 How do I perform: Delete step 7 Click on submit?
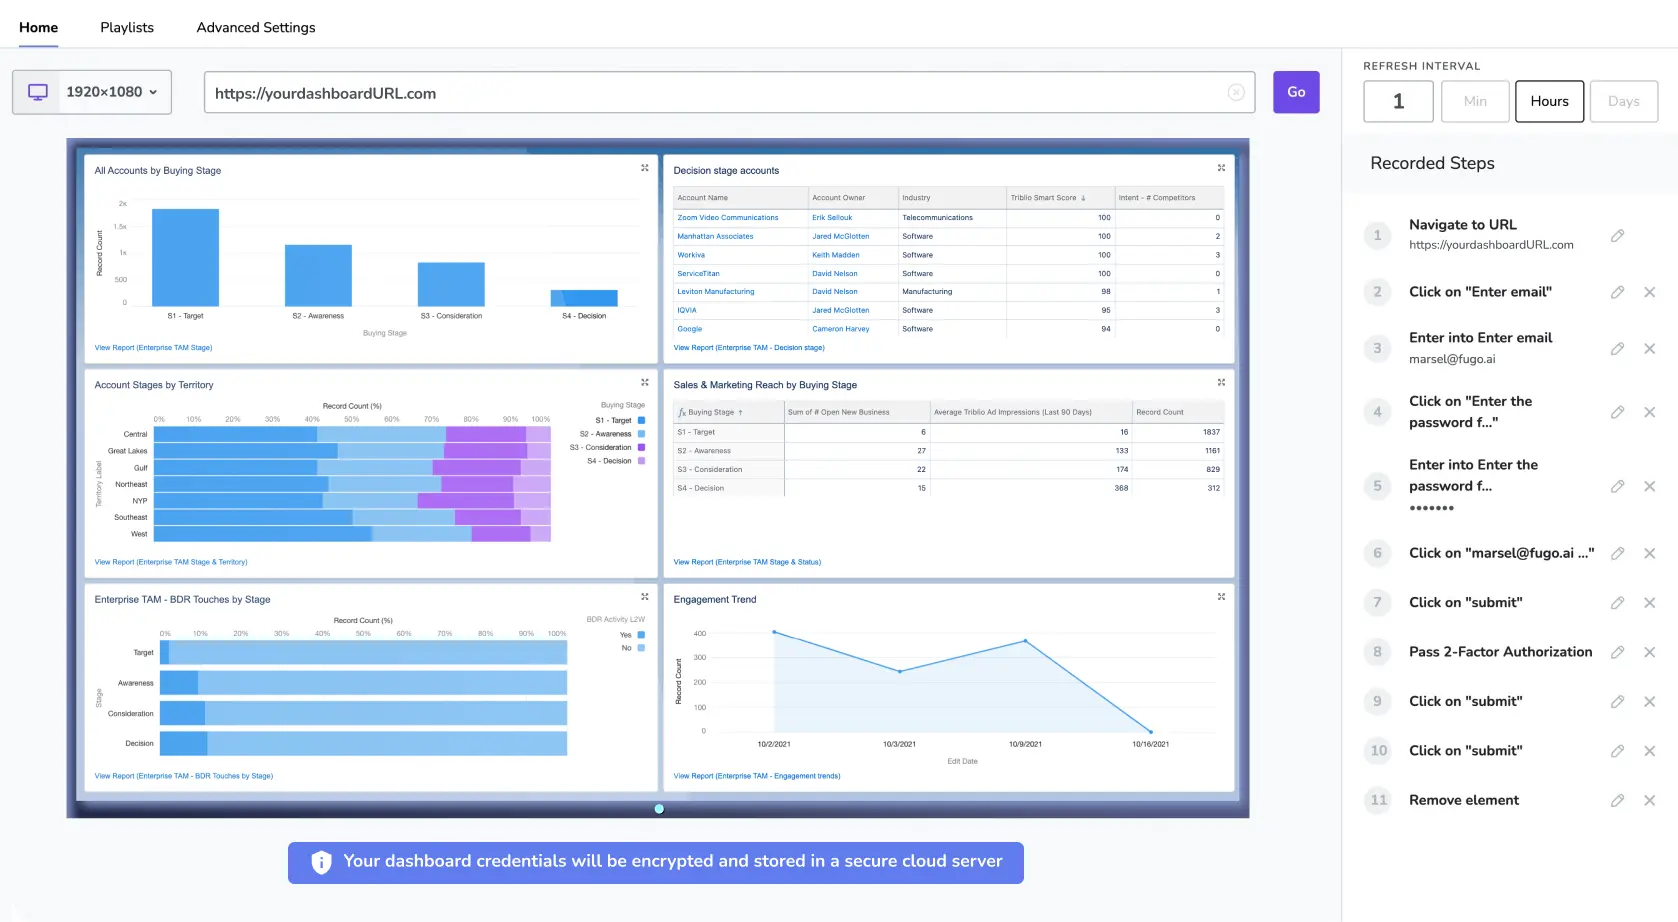click(x=1649, y=603)
